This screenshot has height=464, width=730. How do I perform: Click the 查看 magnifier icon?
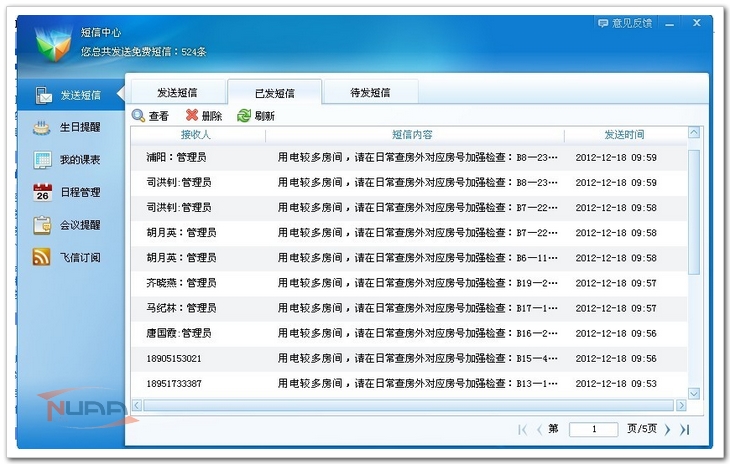[x=139, y=116]
